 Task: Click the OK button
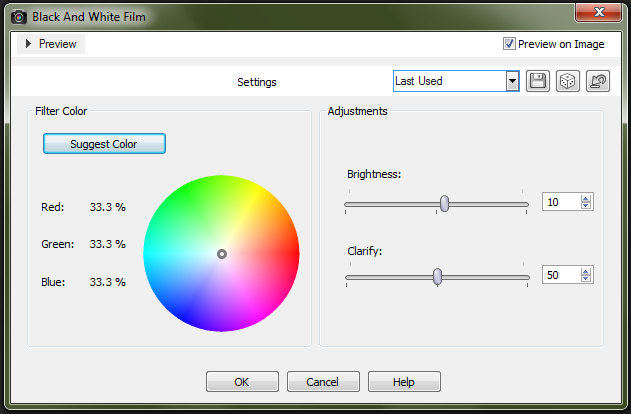242,381
